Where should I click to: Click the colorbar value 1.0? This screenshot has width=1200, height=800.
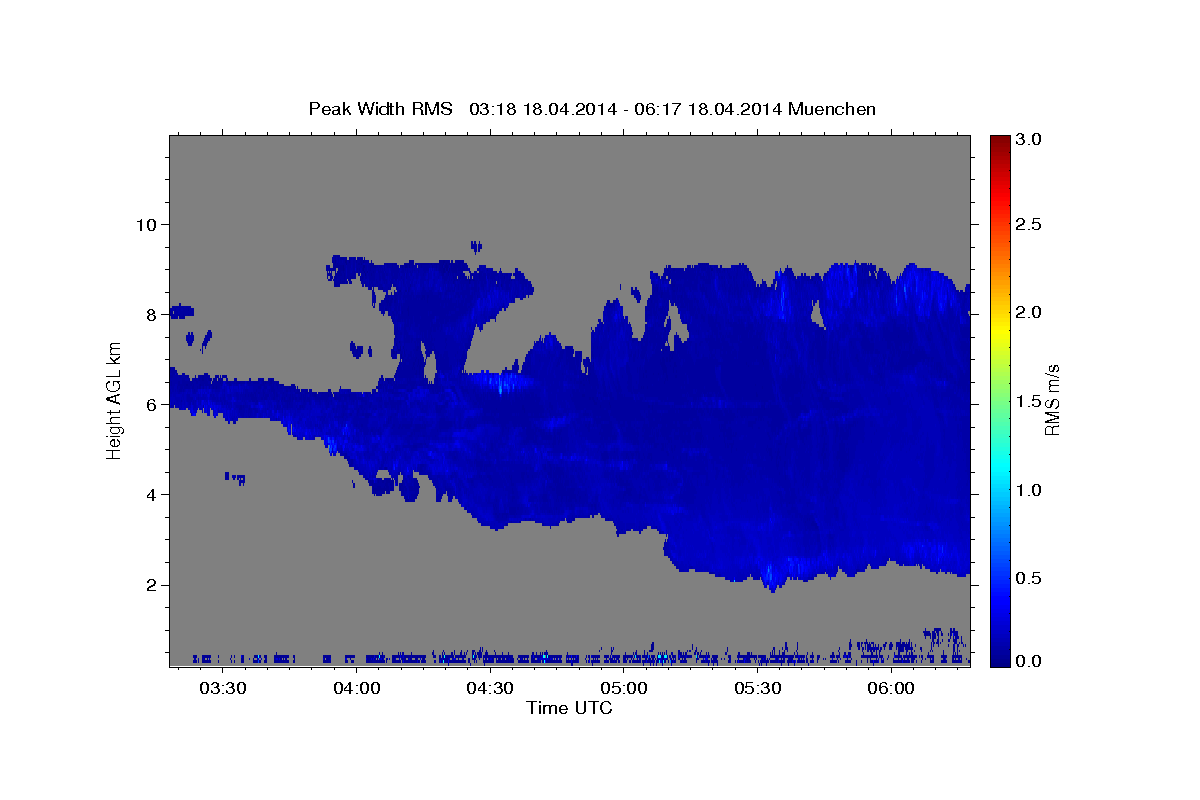tap(1029, 490)
